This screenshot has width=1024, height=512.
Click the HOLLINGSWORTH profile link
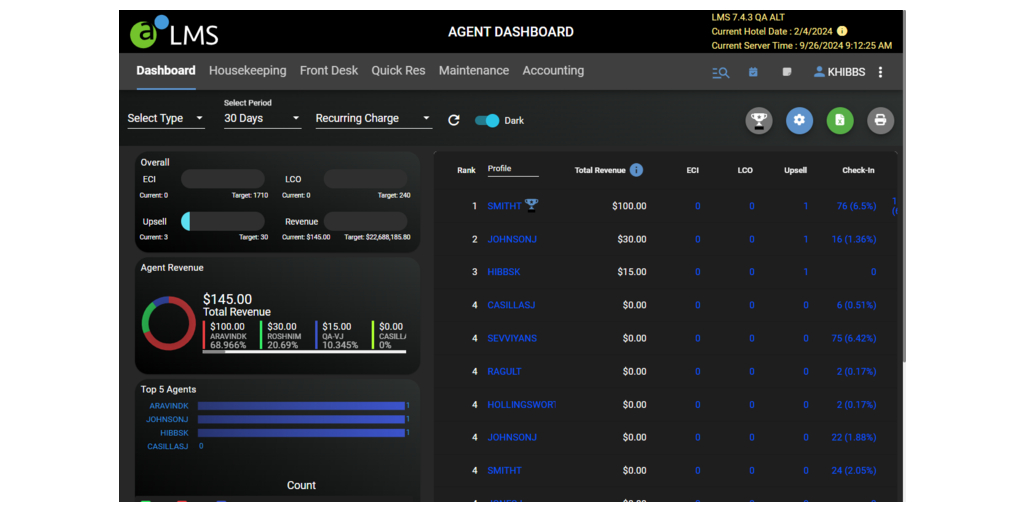(x=520, y=405)
